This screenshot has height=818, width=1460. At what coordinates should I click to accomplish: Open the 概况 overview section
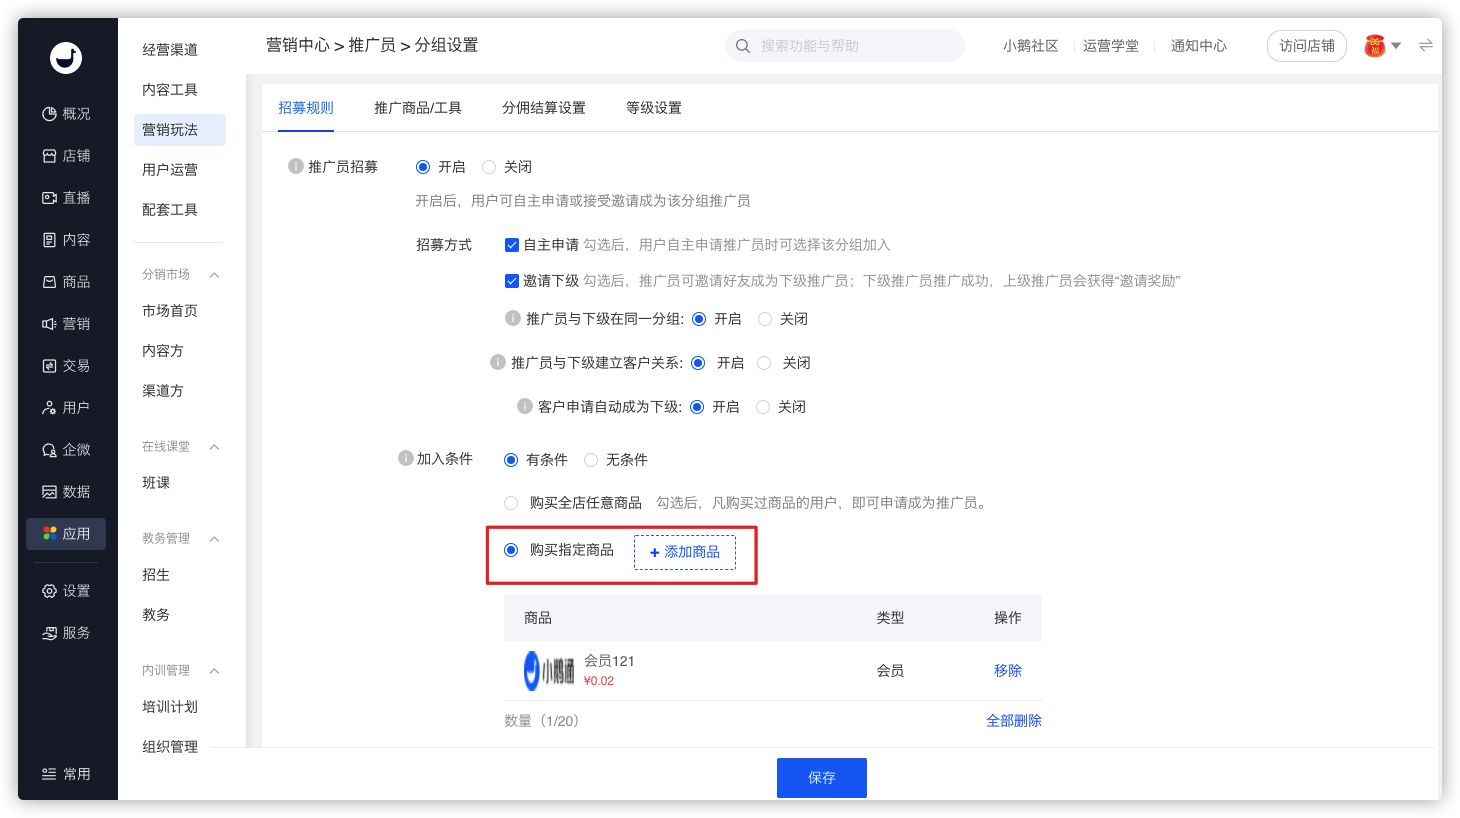tap(66, 114)
